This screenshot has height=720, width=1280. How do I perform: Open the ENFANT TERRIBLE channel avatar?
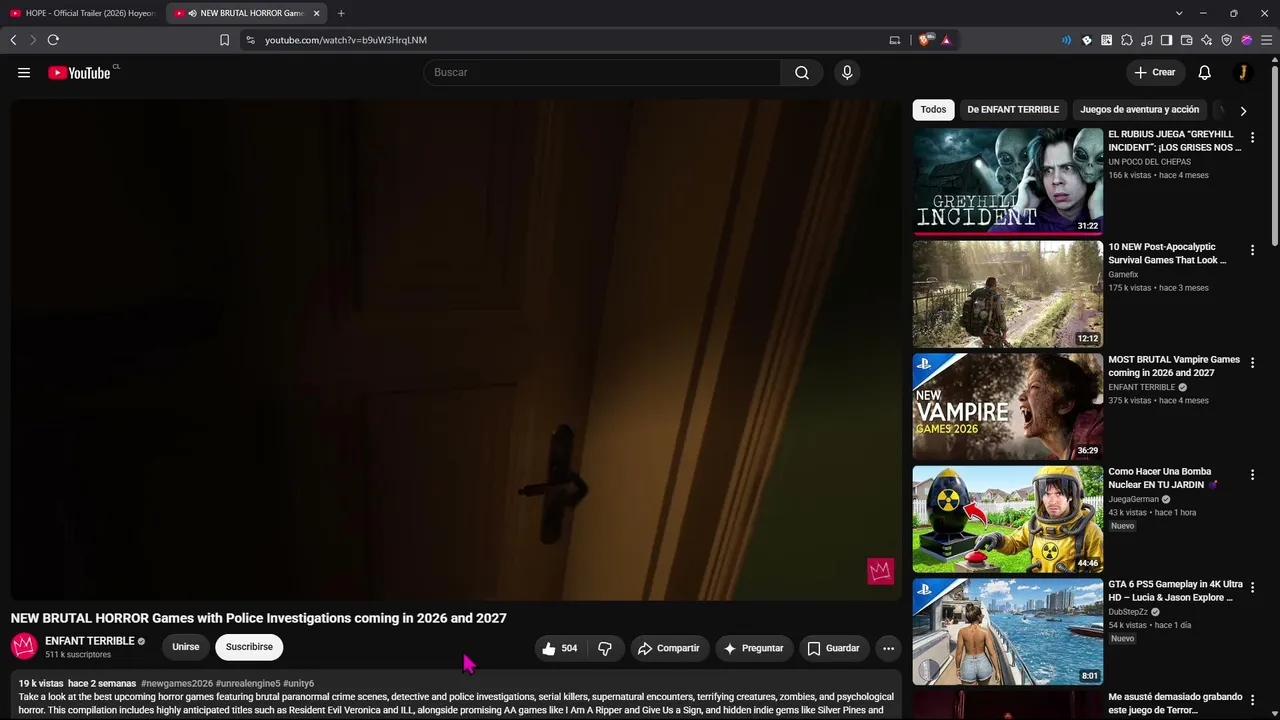point(24,646)
